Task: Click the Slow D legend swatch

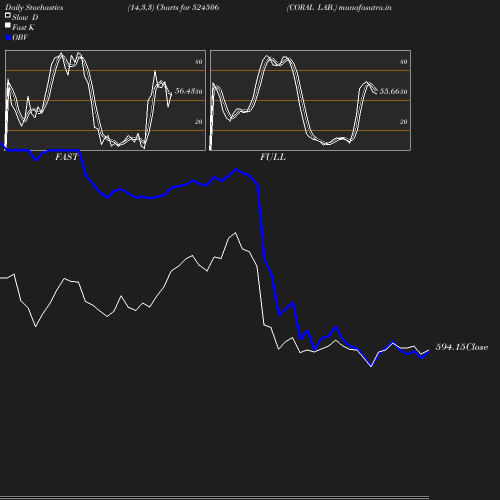Action: pyautogui.click(x=8, y=15)
